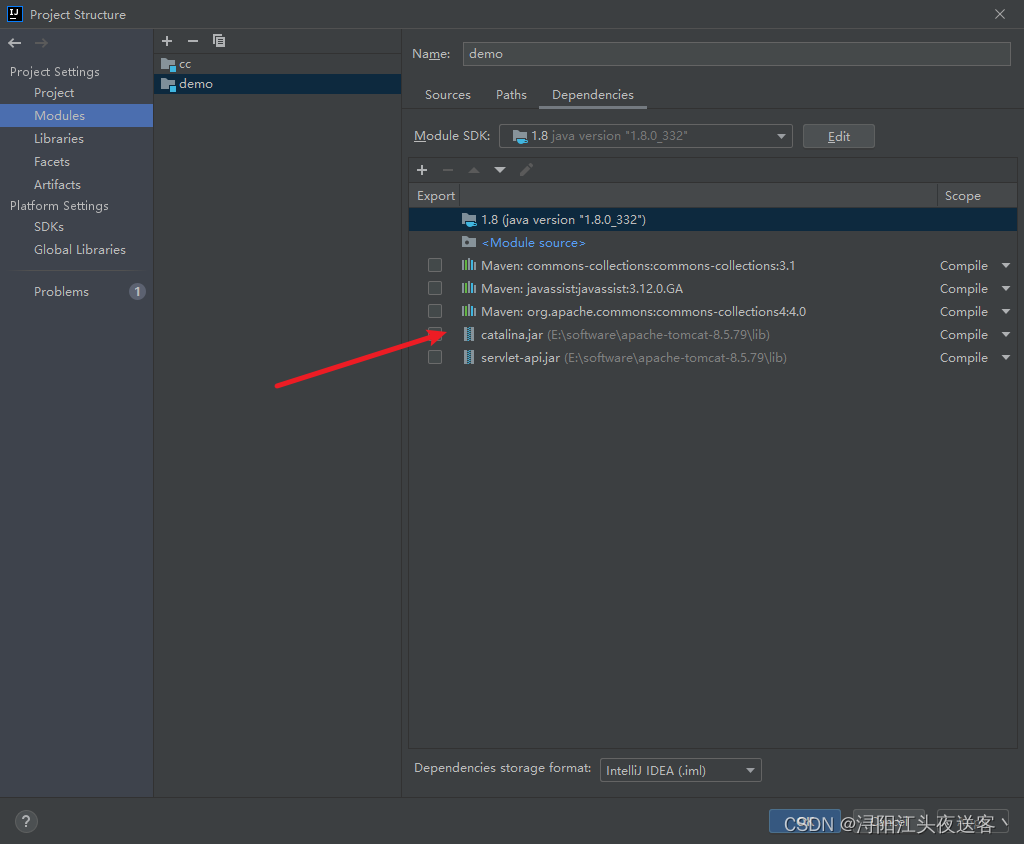Screen dimensions: 1024x844
Task: Switch to the Paths tab
Action: coord(511,95)
